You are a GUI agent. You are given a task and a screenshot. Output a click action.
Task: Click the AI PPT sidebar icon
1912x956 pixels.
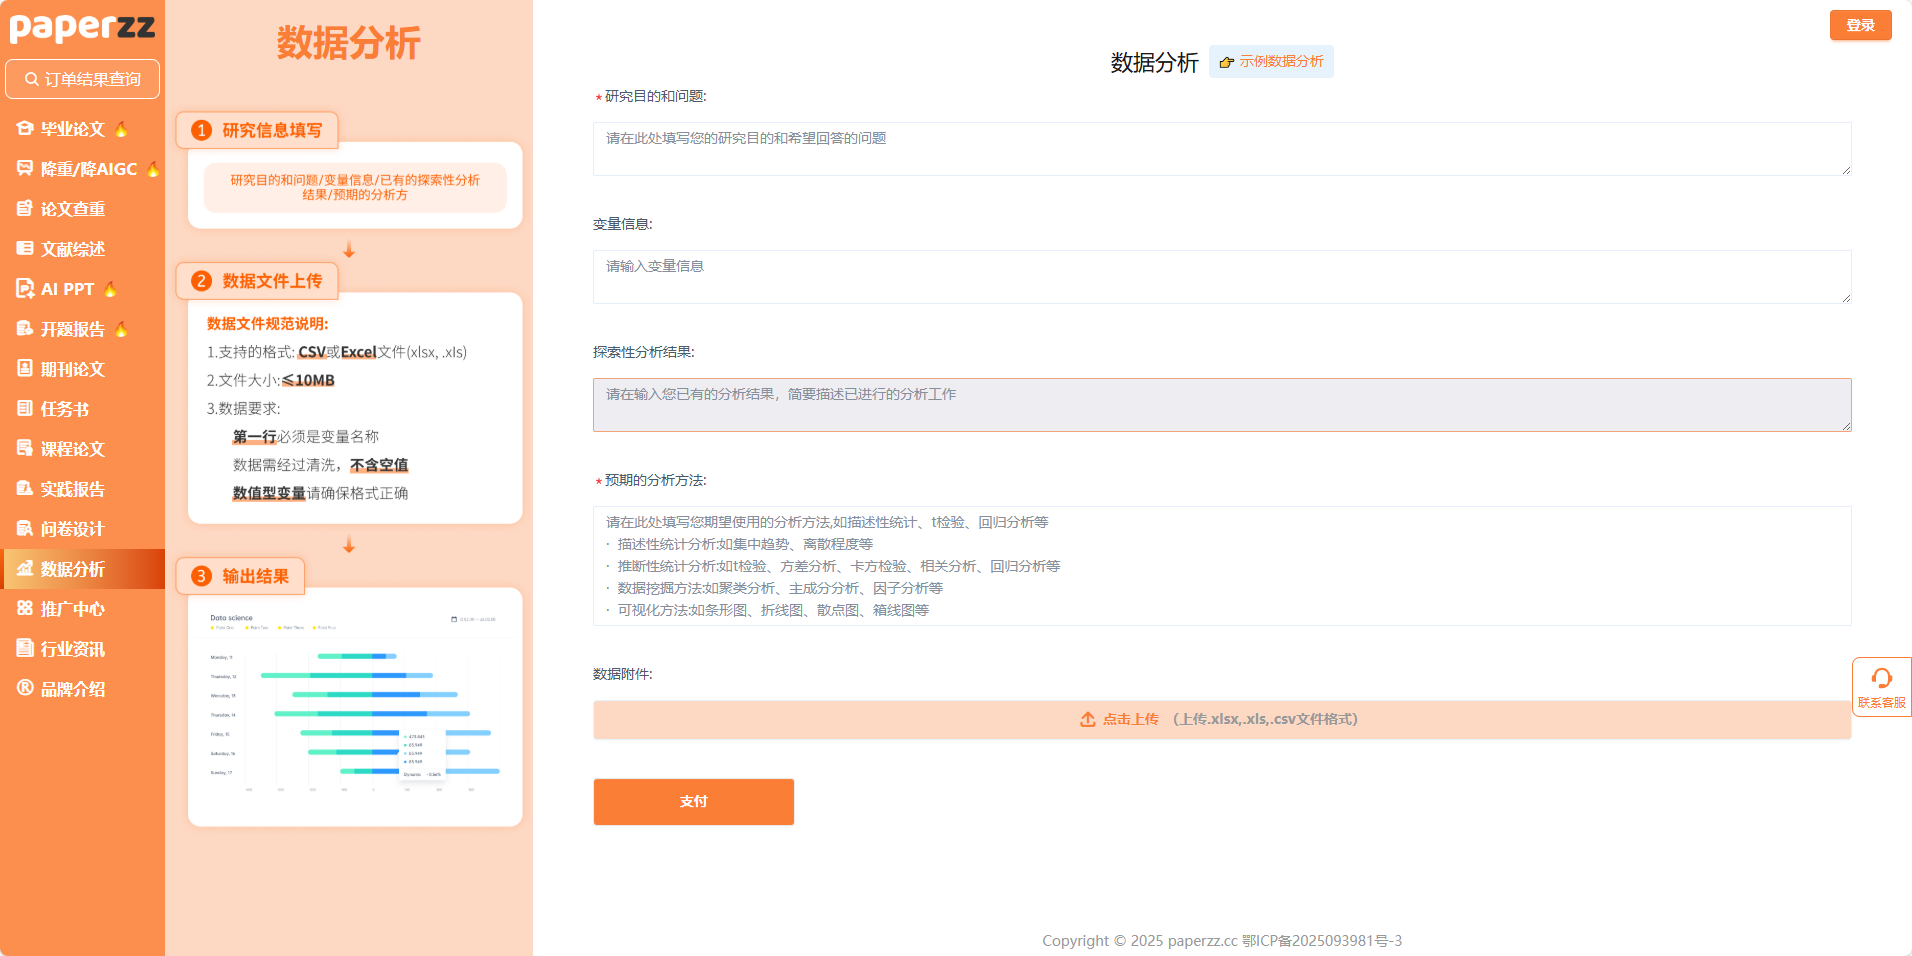click(x=25, y=289)
